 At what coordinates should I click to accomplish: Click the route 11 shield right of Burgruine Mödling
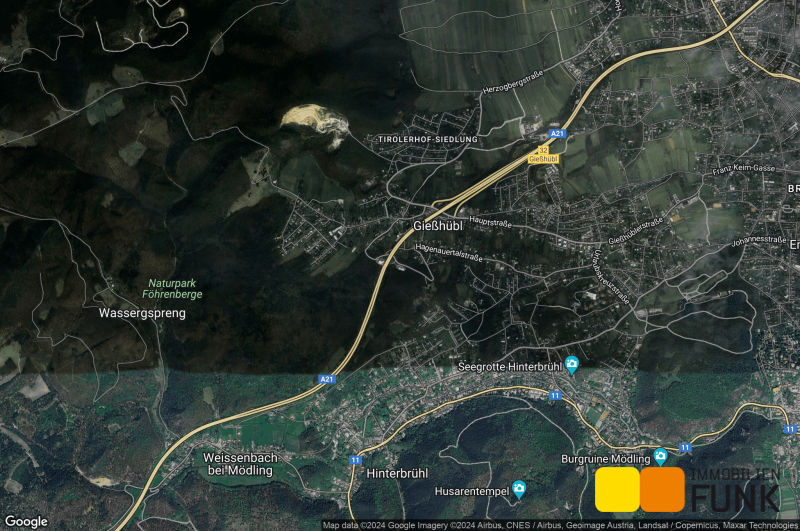[x=684, y=447]
